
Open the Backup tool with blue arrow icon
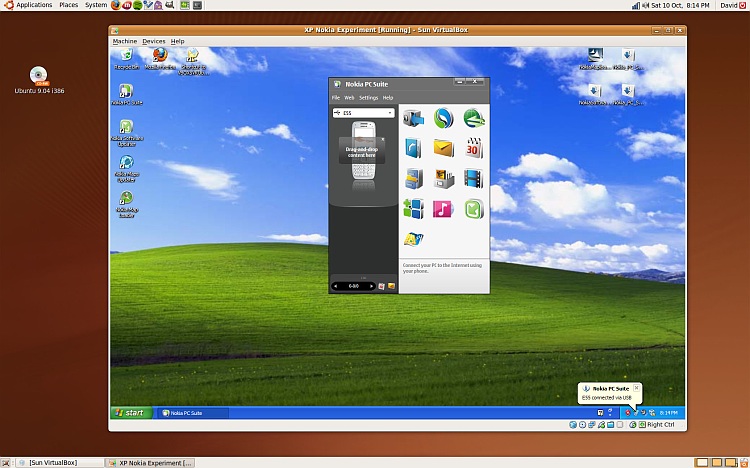tap(413, 118)
